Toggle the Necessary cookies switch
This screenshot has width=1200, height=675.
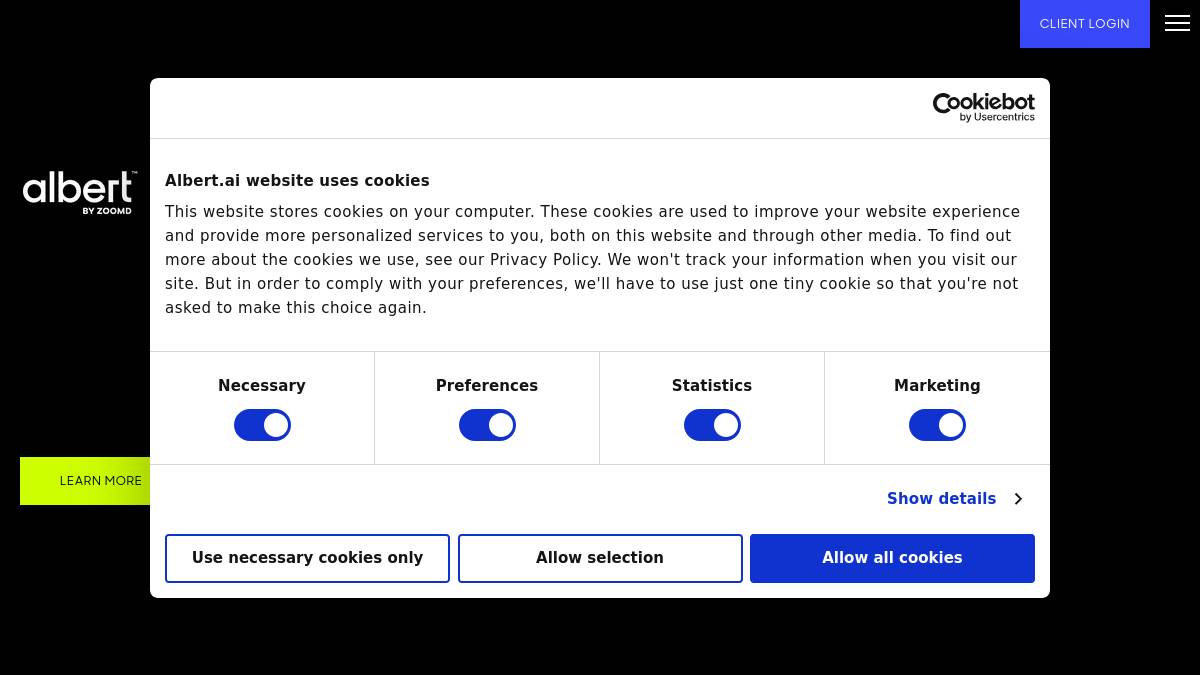point(262,425)
